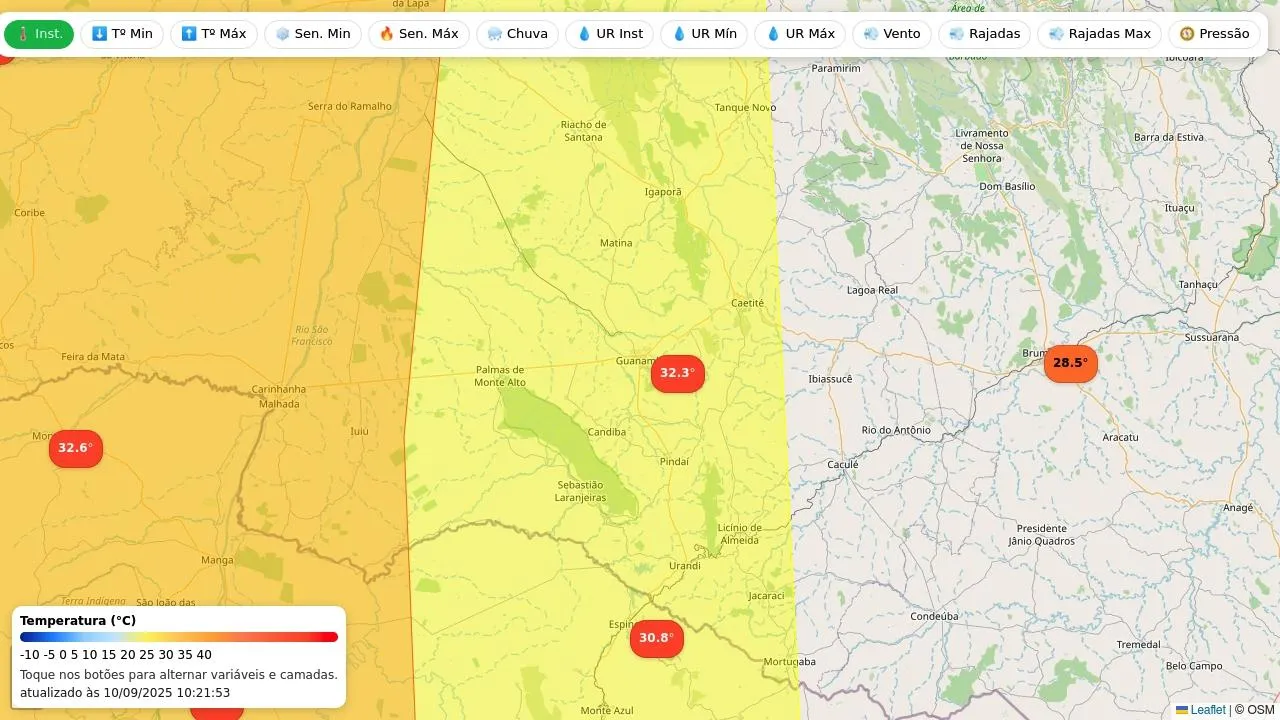Show the Tº Máx layer
Image resolution: width=1280 pixels, height=720 pixels.
(214, 34)
